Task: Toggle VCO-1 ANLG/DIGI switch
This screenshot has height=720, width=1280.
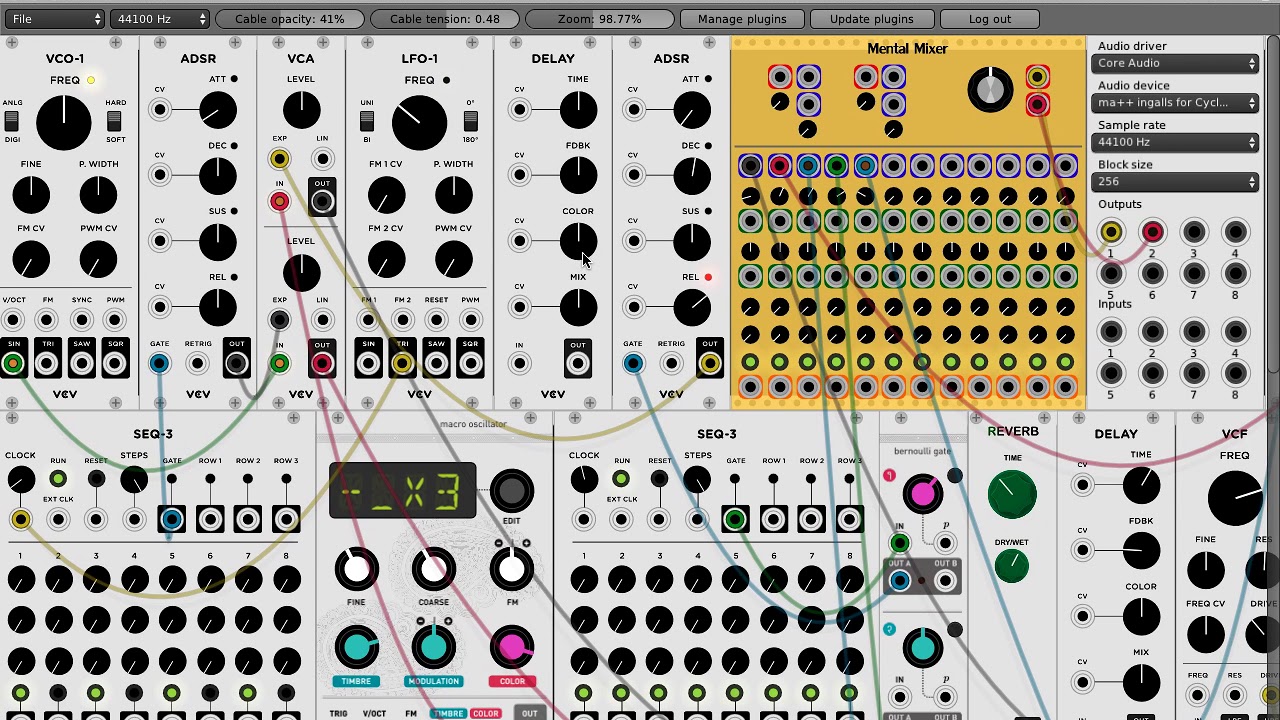Action: (x=12, y=121)
